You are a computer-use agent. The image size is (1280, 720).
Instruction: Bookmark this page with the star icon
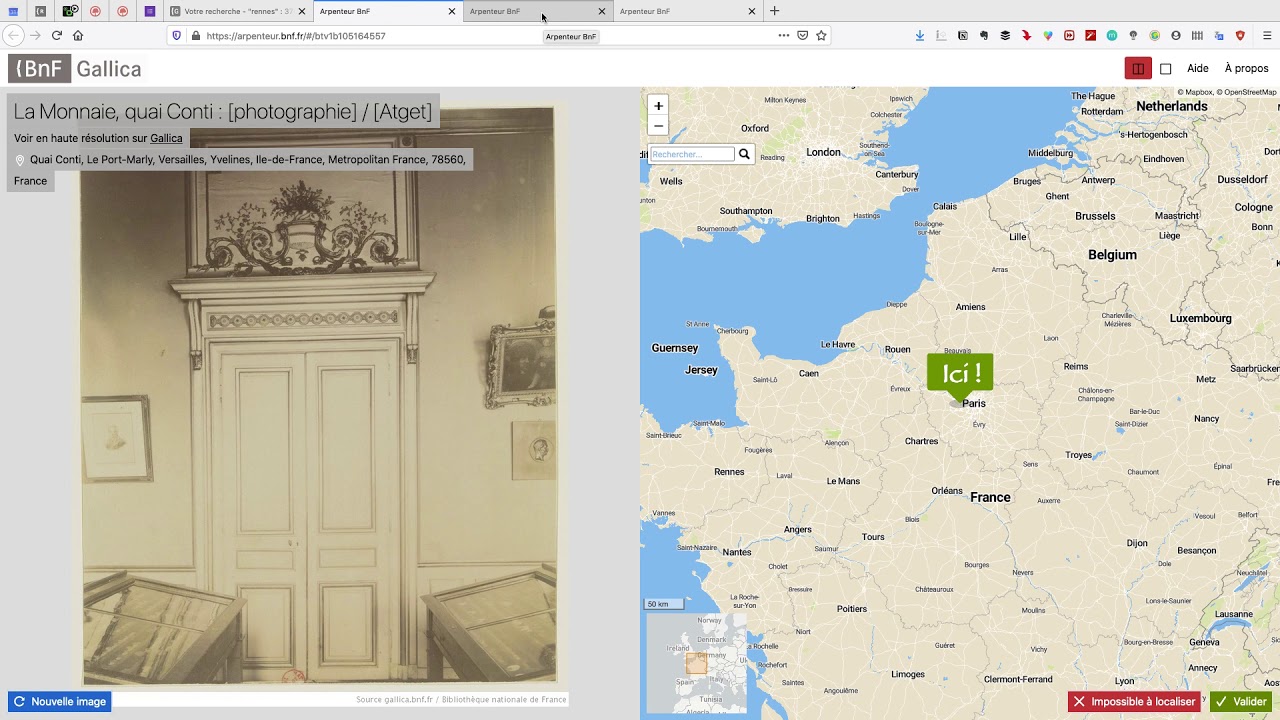point(821,35)
